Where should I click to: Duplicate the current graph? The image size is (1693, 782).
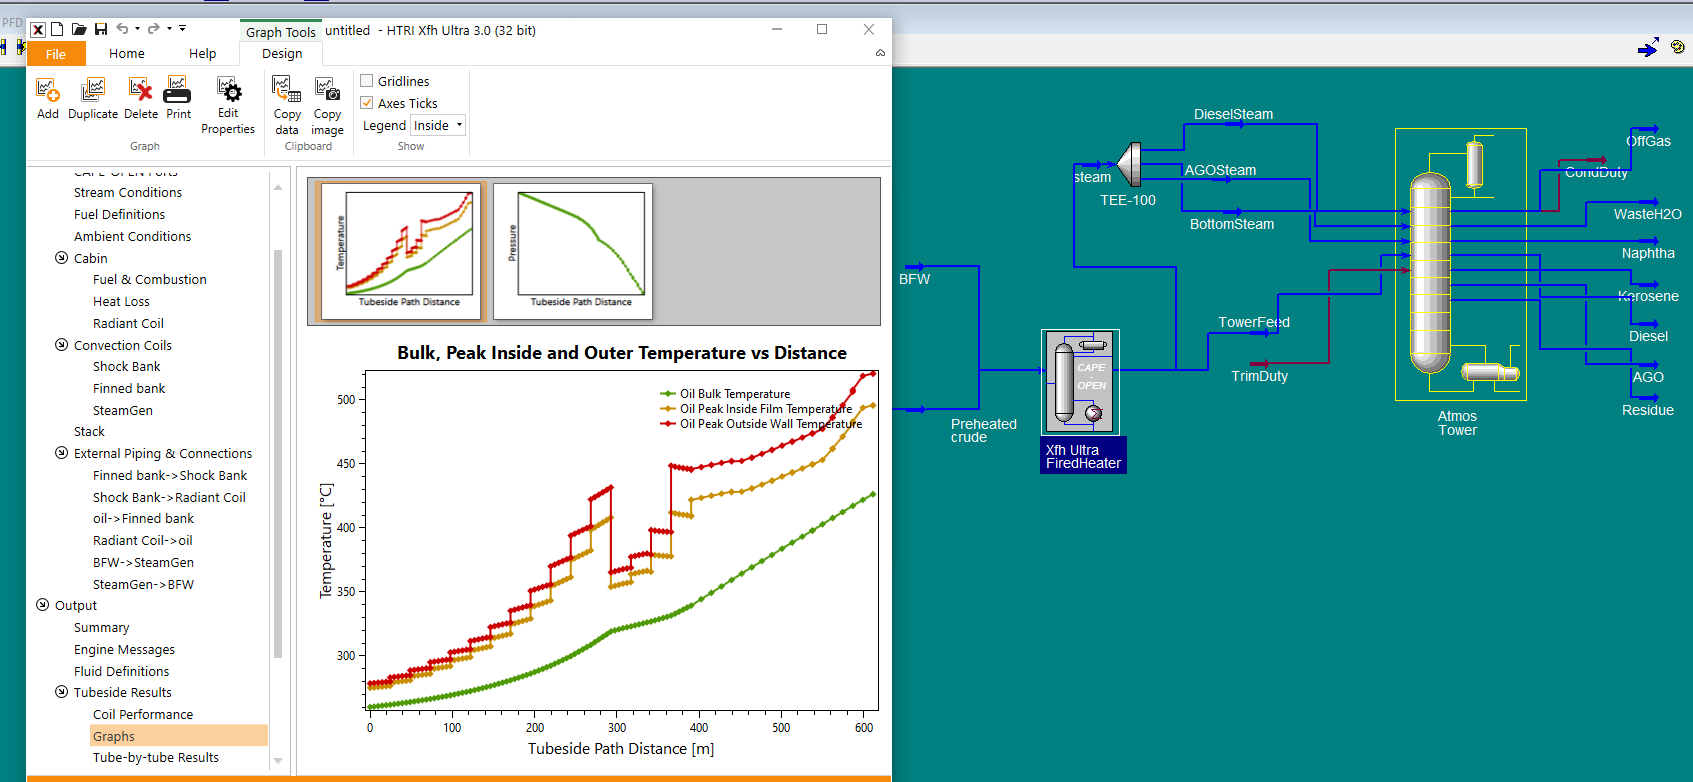93,99
